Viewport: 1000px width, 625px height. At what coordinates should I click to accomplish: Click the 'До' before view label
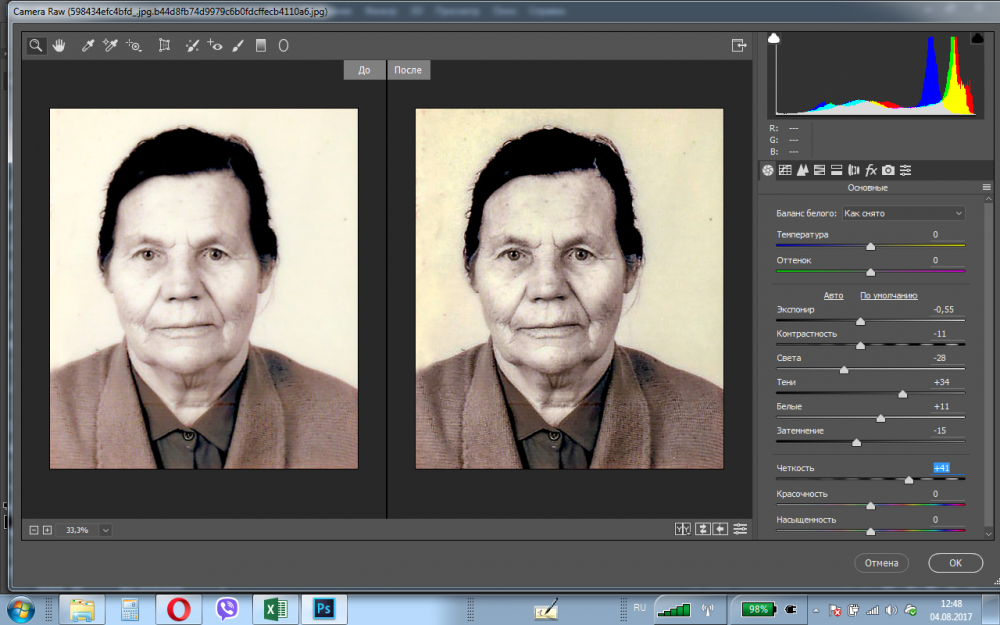click(x=364, y=69)
